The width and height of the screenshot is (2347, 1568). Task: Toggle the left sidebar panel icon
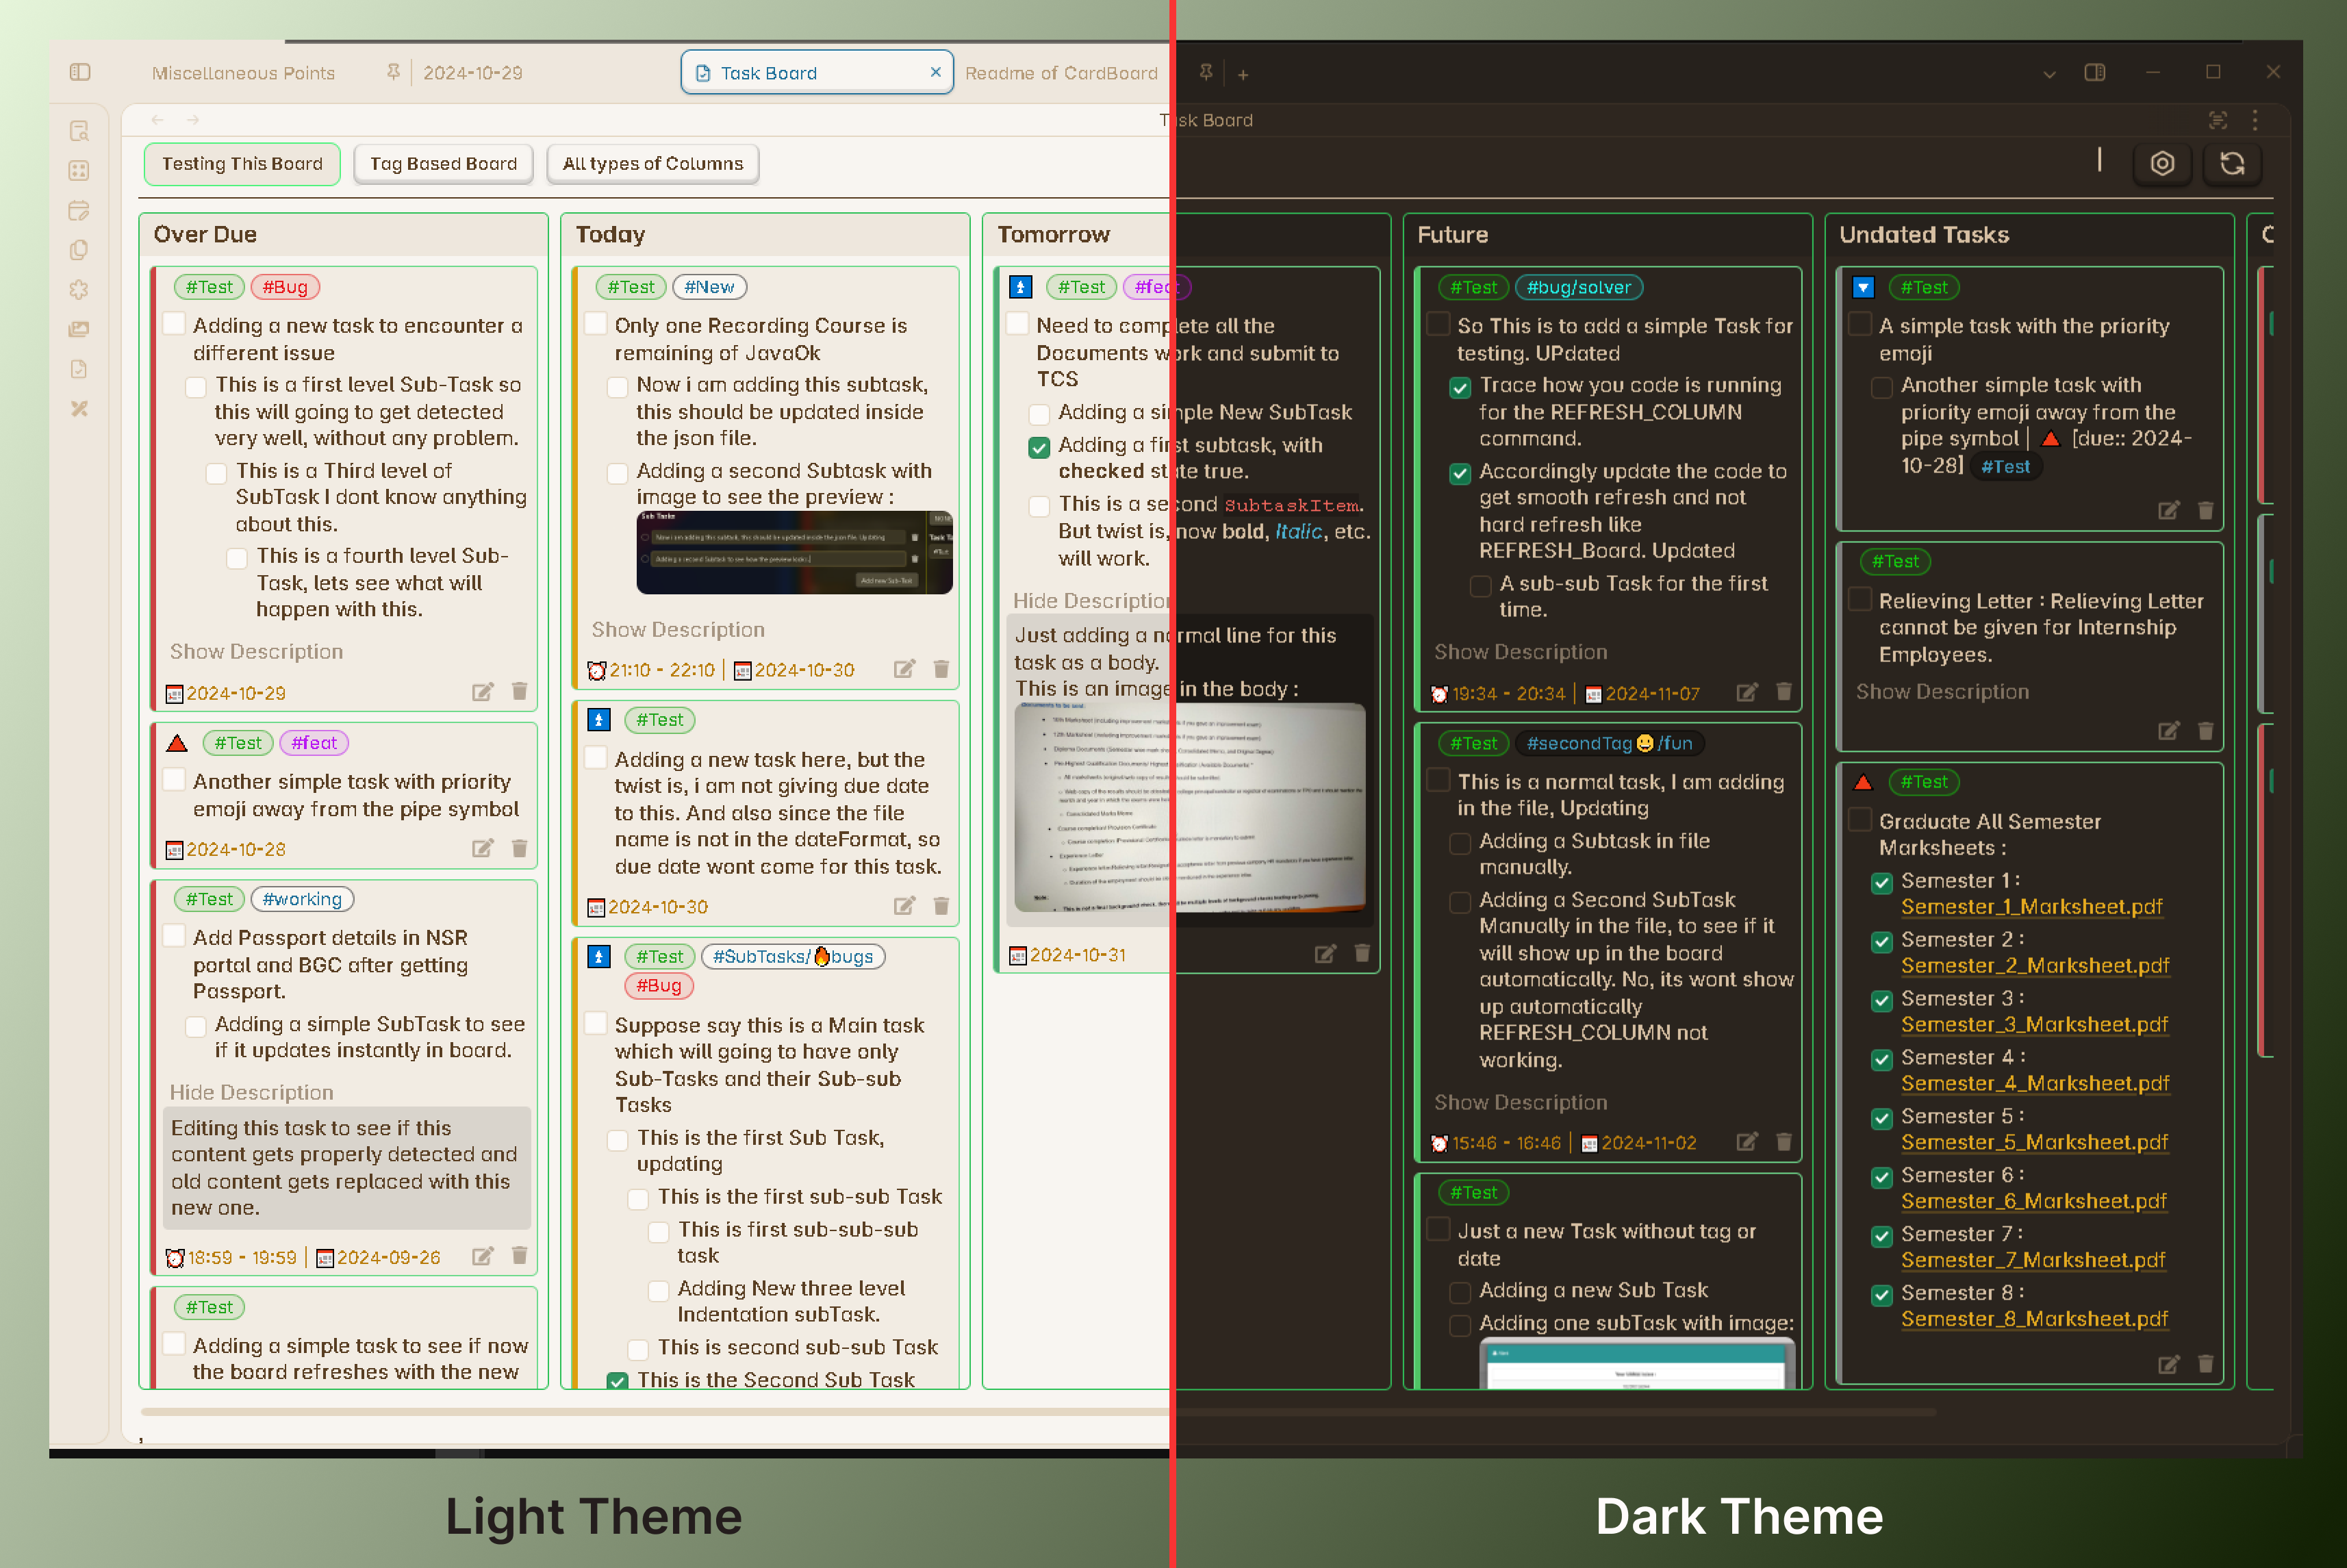point(80,72)
